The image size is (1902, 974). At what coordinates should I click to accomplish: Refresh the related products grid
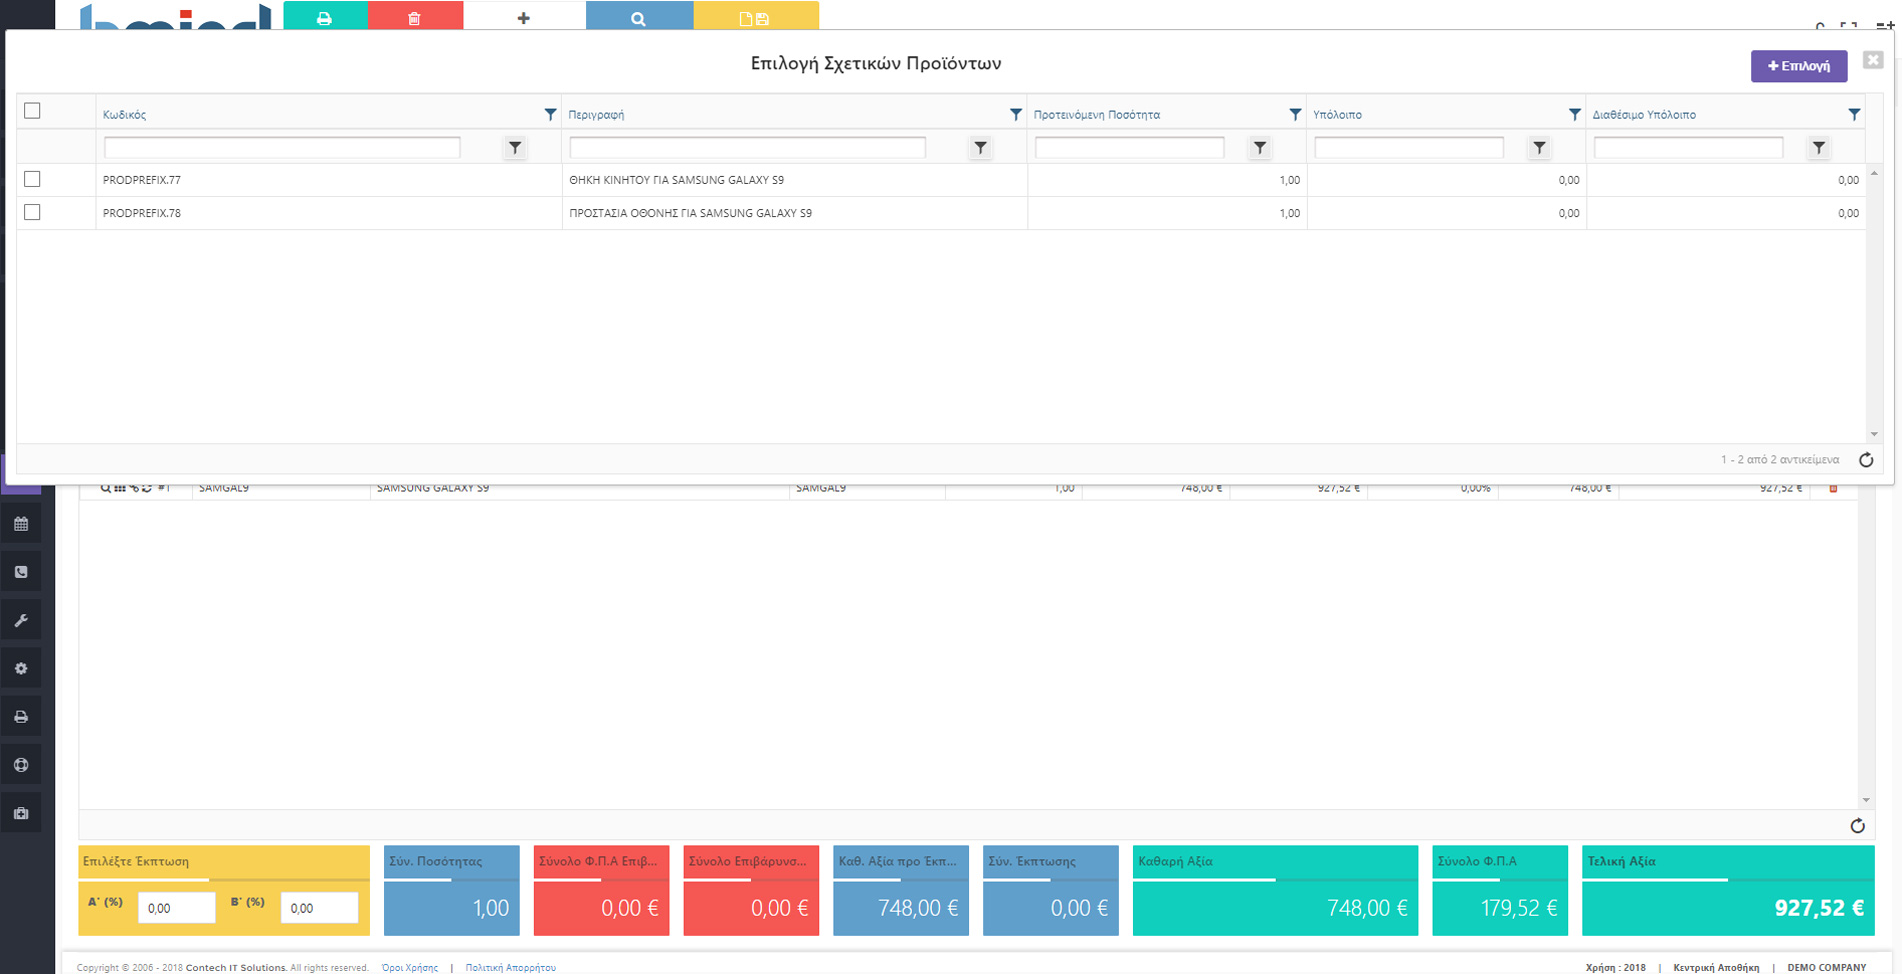tap(1865, 460)
